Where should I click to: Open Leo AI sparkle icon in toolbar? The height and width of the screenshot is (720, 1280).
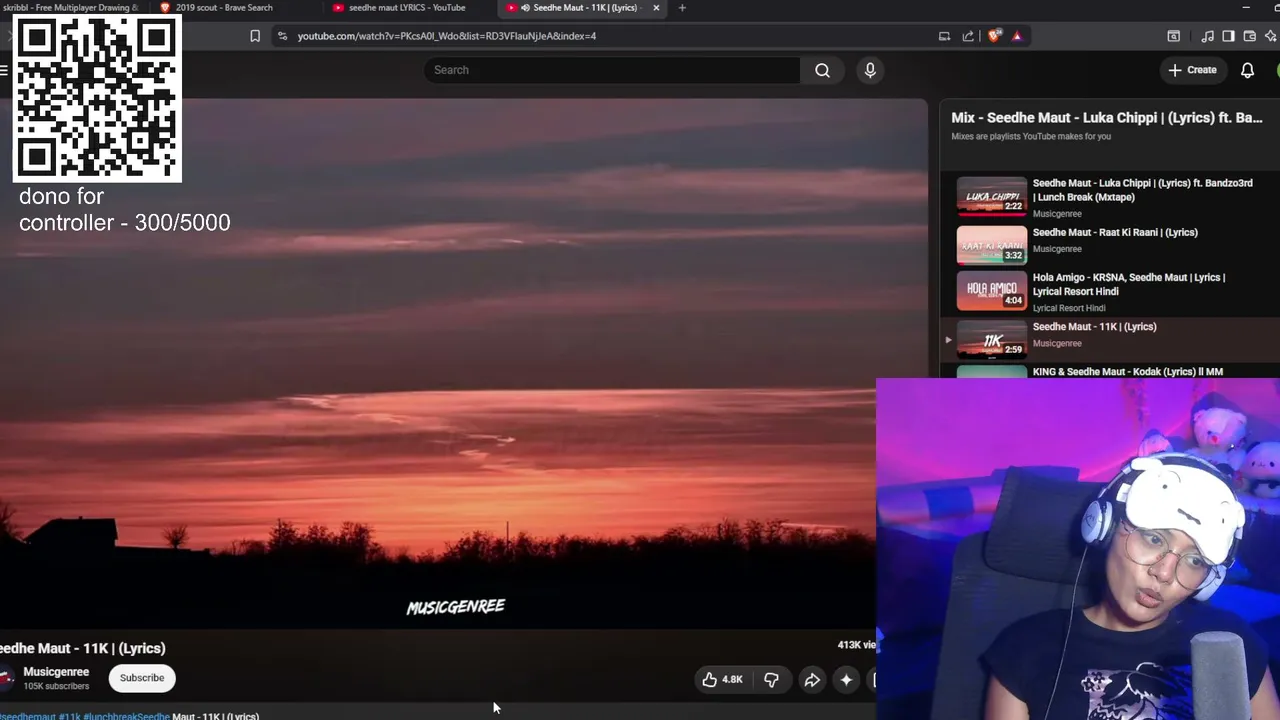(x=1272, y=36)
